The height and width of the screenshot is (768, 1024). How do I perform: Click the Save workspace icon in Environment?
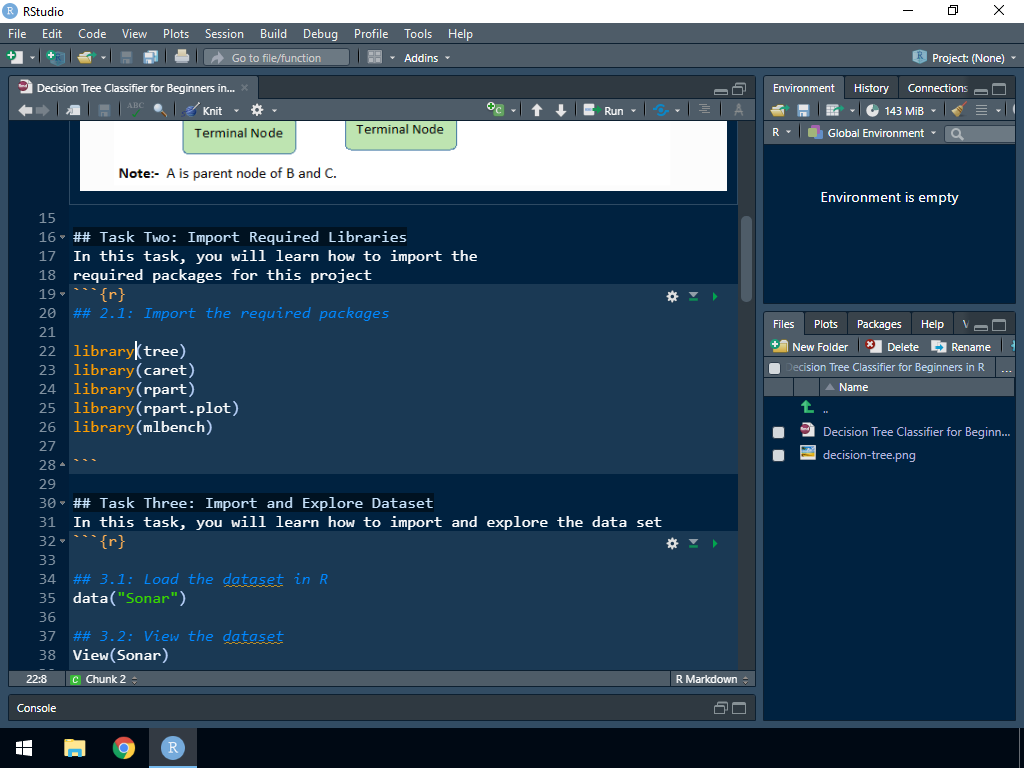(804, 110)
